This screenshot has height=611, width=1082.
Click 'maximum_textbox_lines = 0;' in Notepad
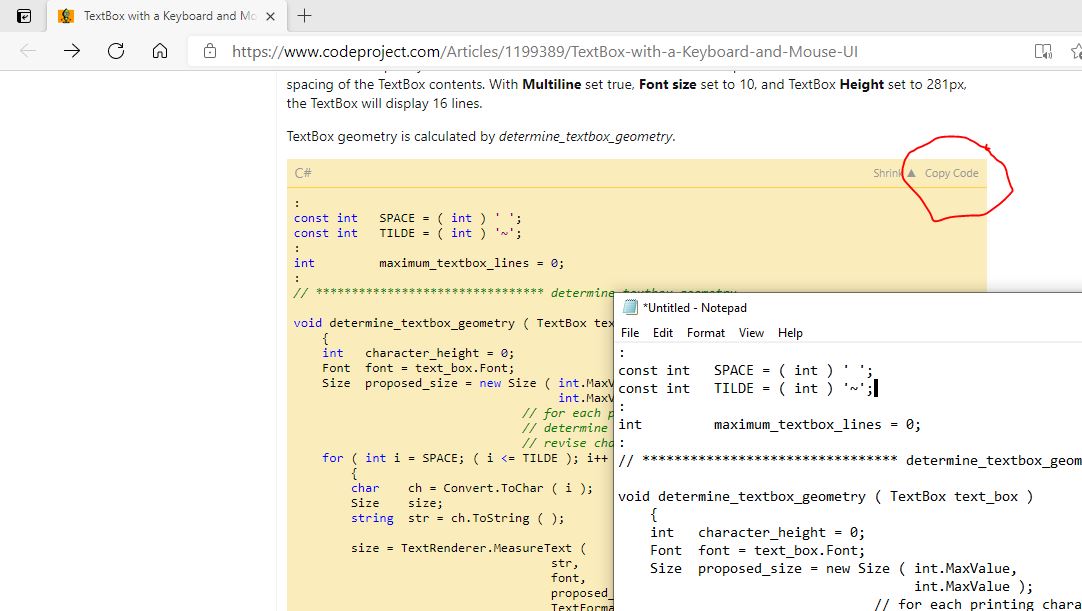click(x=817, y=425)
